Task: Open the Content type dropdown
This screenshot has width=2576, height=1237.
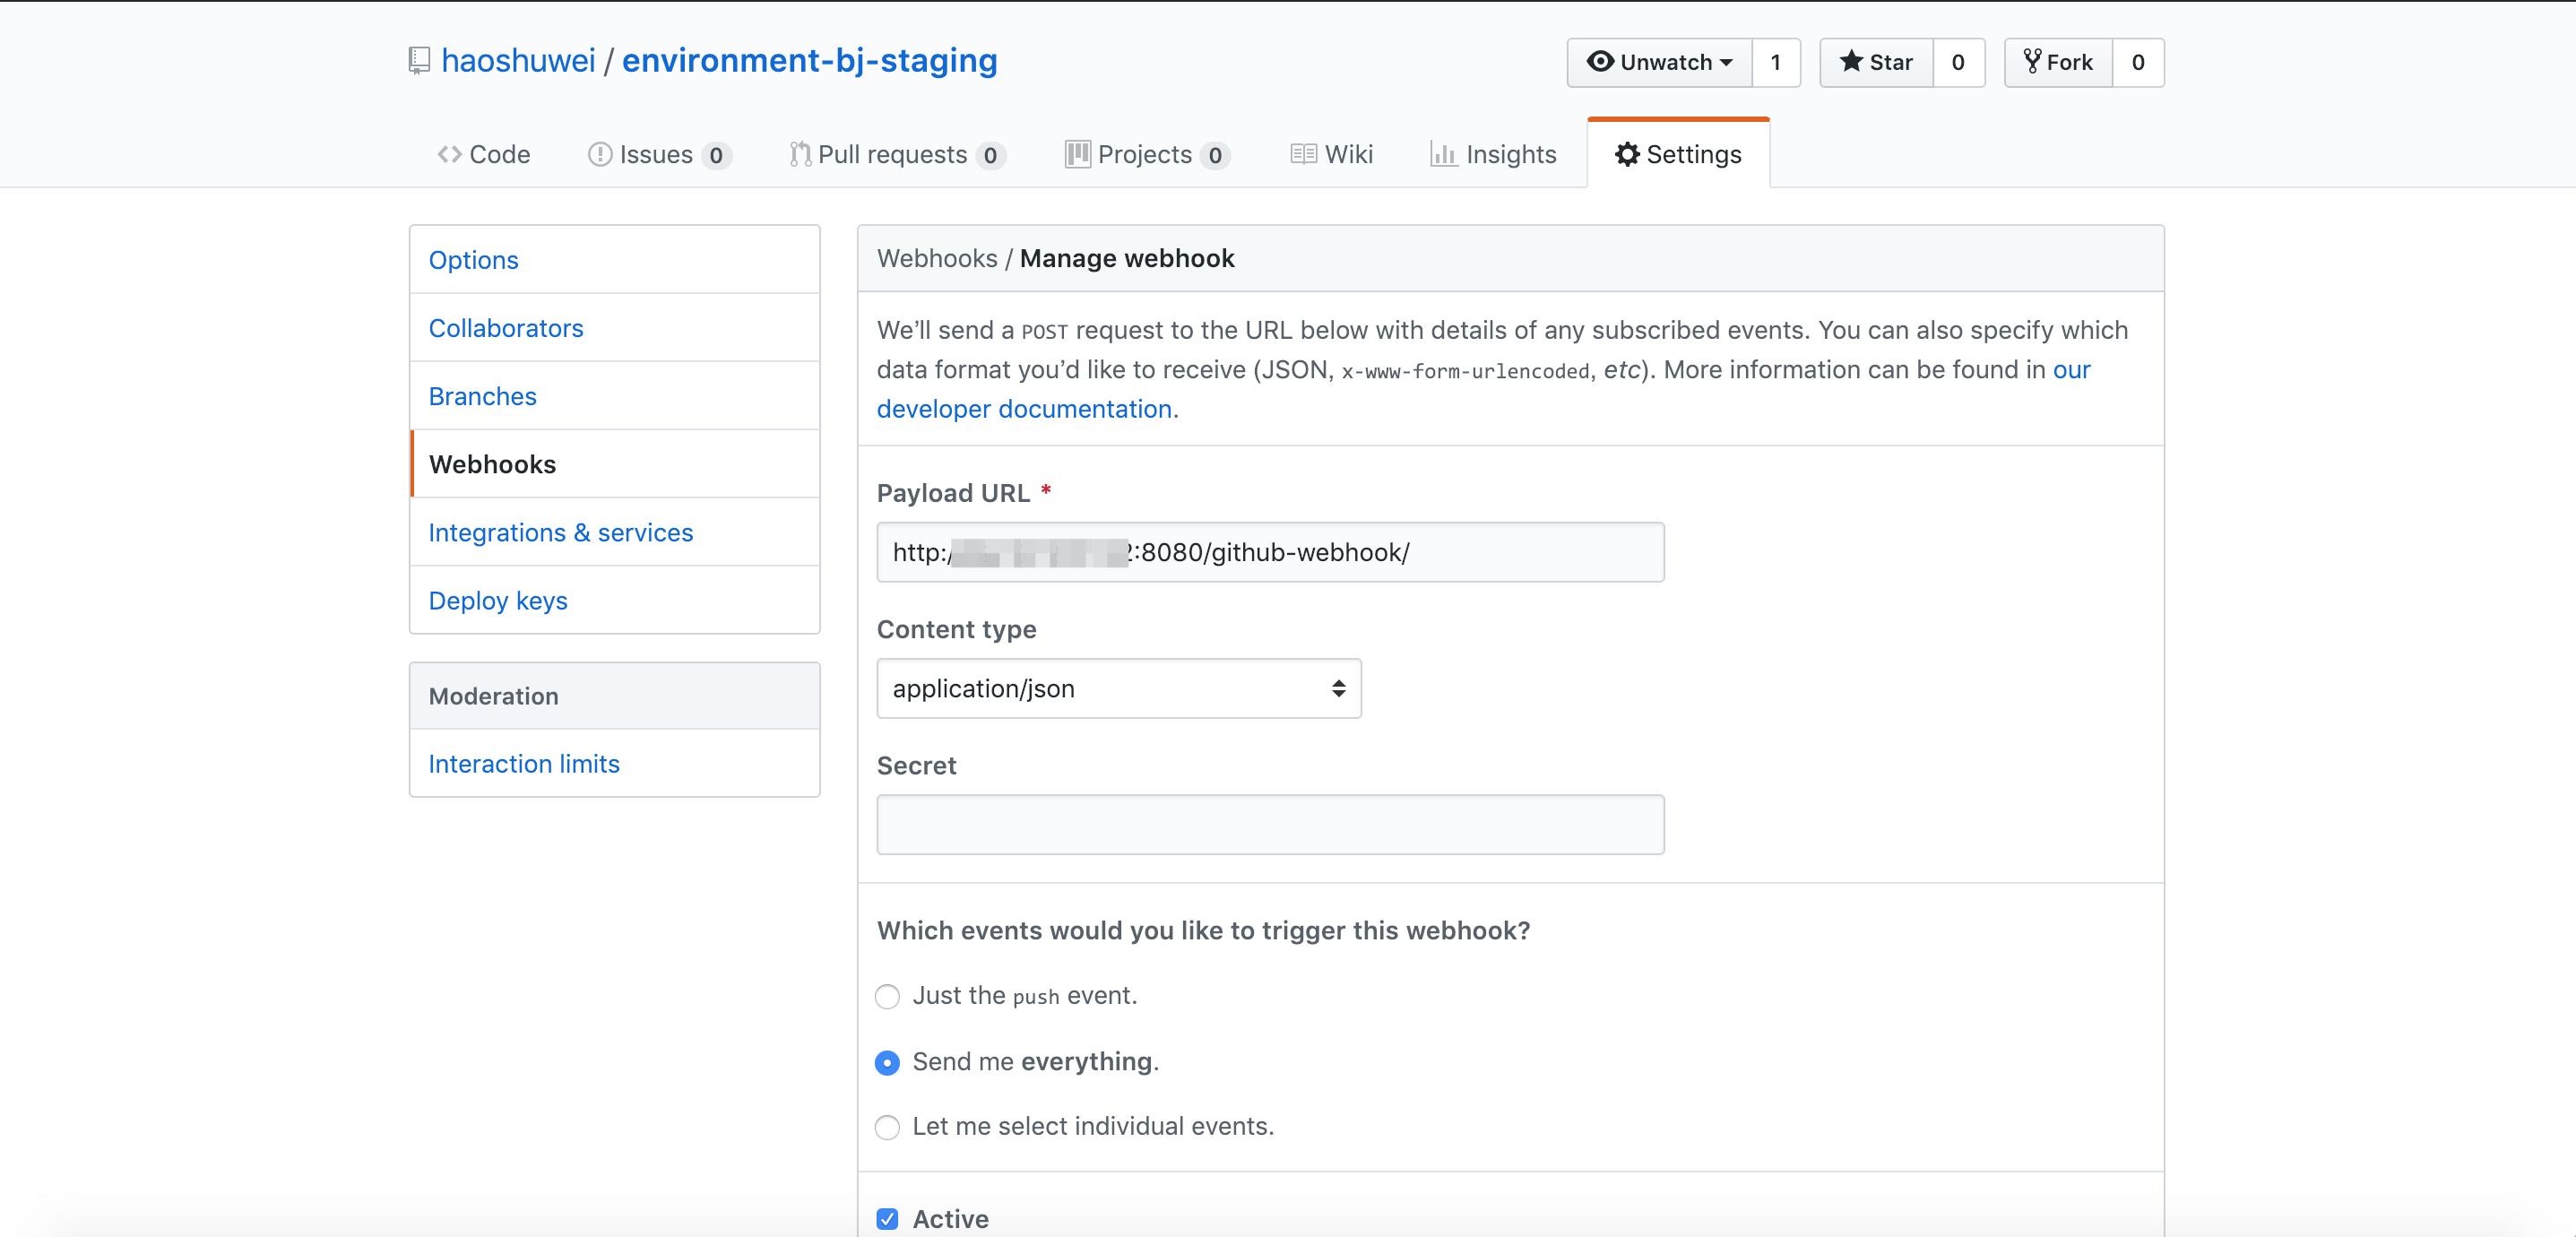Action: click(x=1119, y=688)
